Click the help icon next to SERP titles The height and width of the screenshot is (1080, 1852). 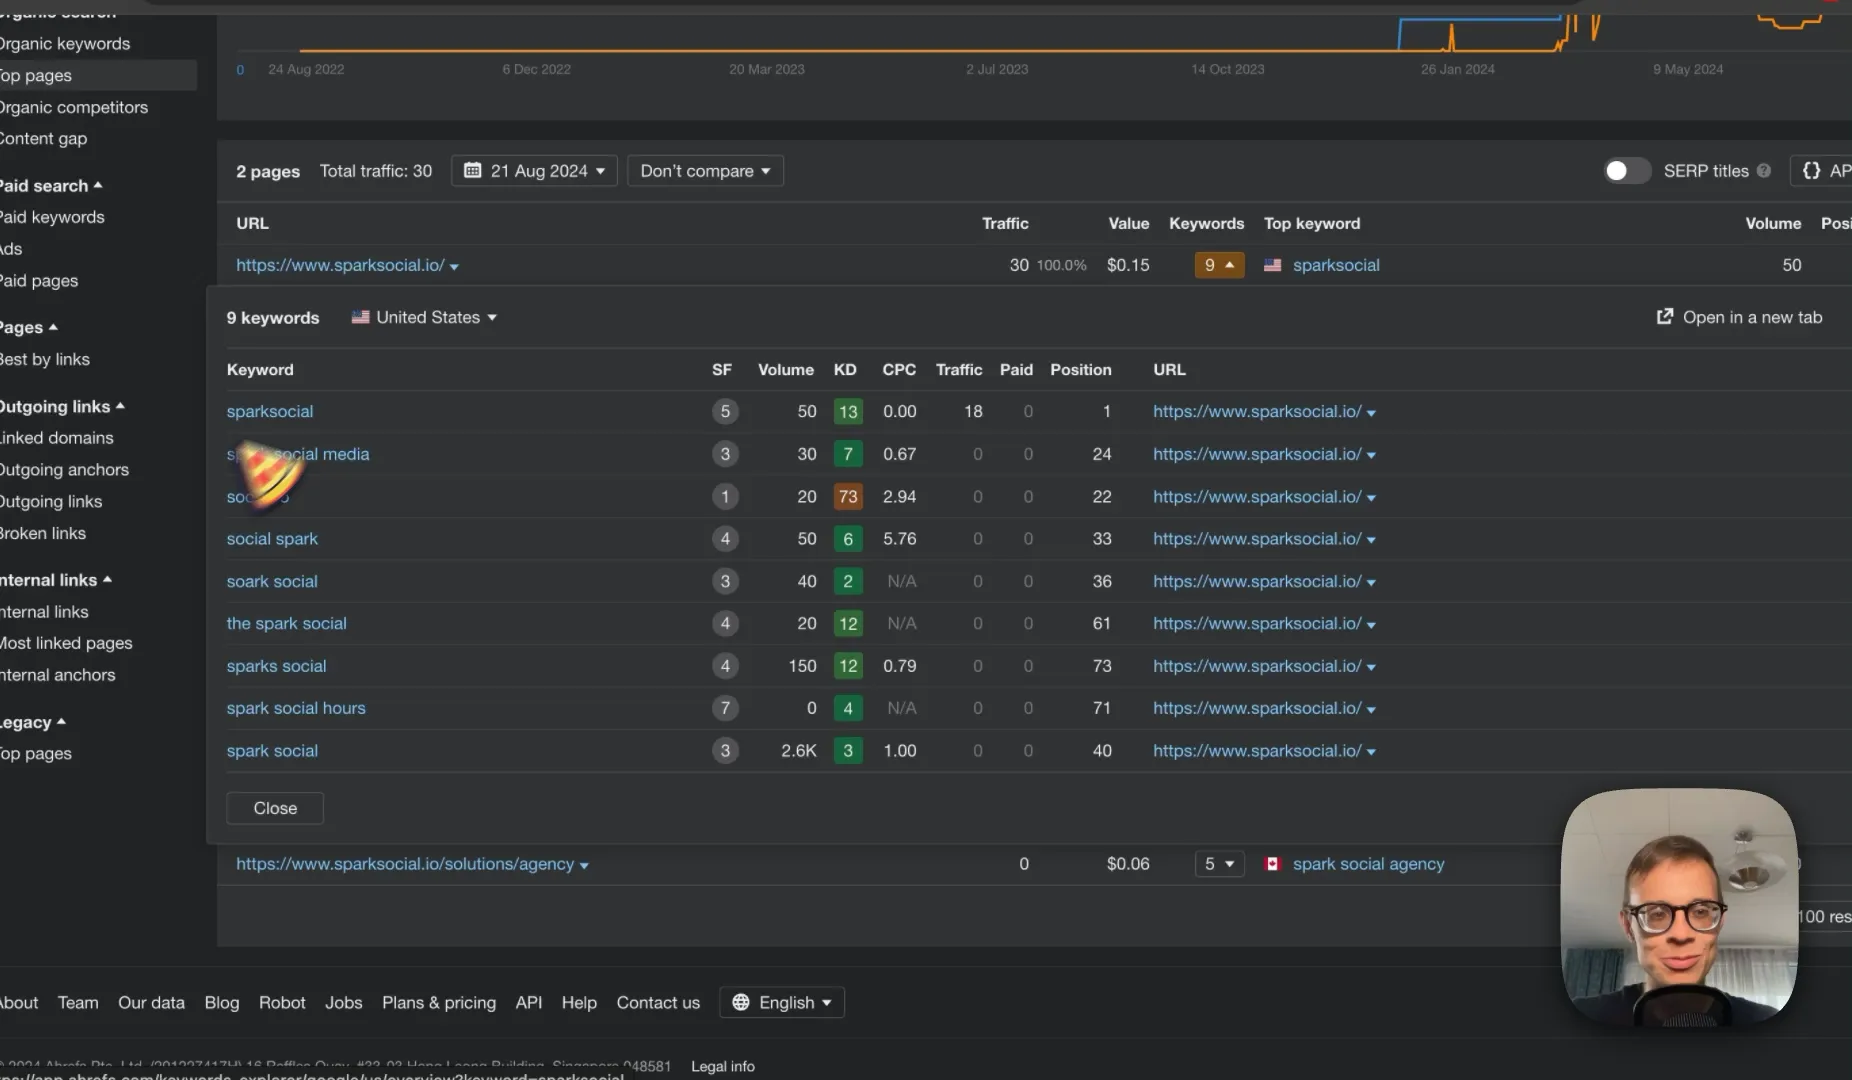click(x=1764, y=171)
